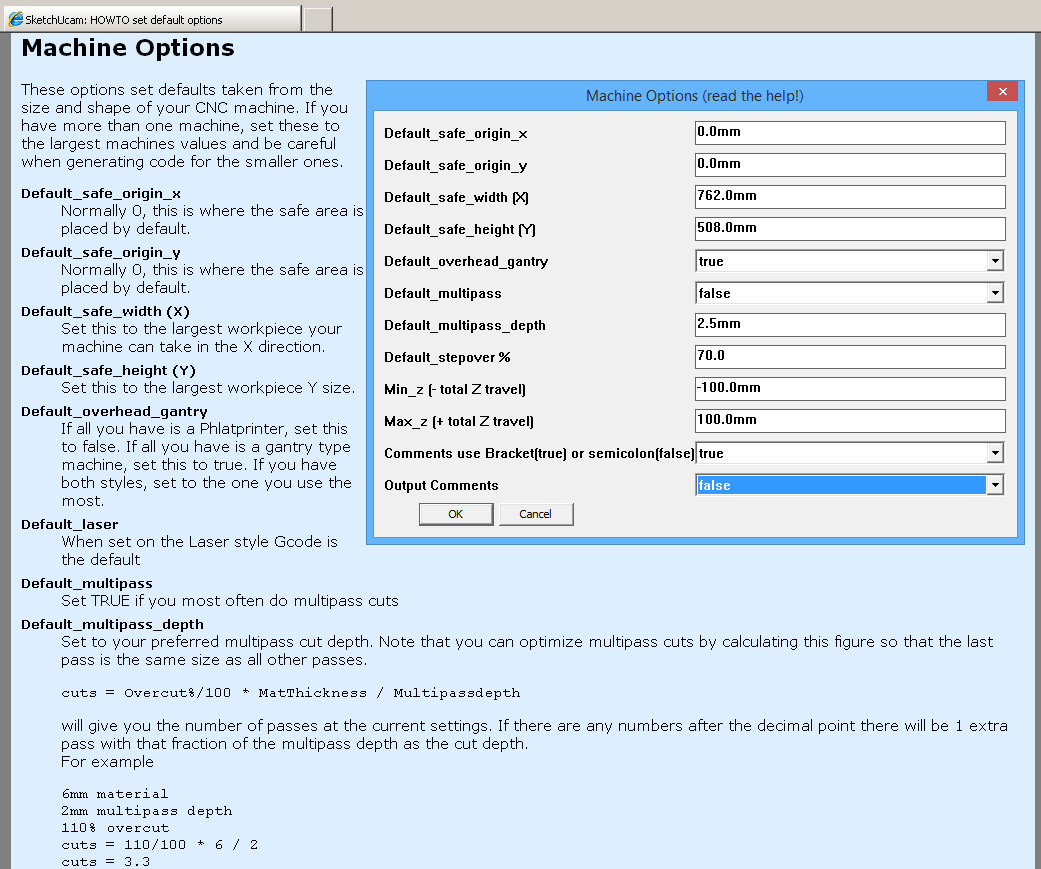Focus the Default_safe_height (Y) field
This screenshot has height=869, width=1041.
tap(849, 229)
